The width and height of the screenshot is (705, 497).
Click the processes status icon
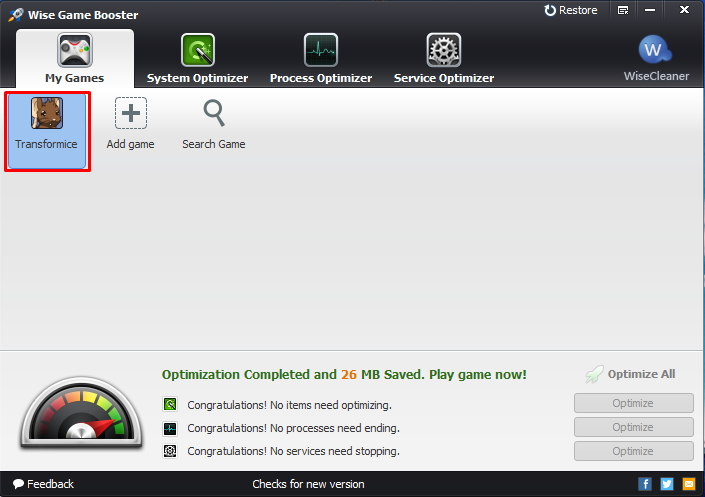[170, 428]
